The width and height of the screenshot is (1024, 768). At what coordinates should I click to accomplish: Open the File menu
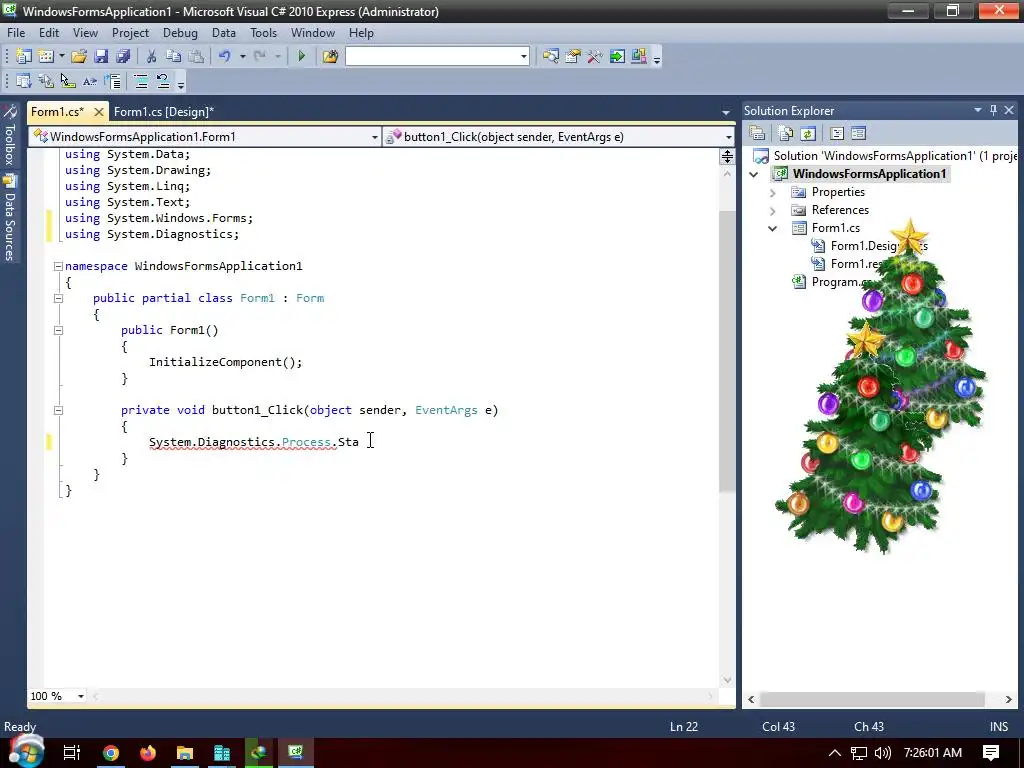coord(16,33)
